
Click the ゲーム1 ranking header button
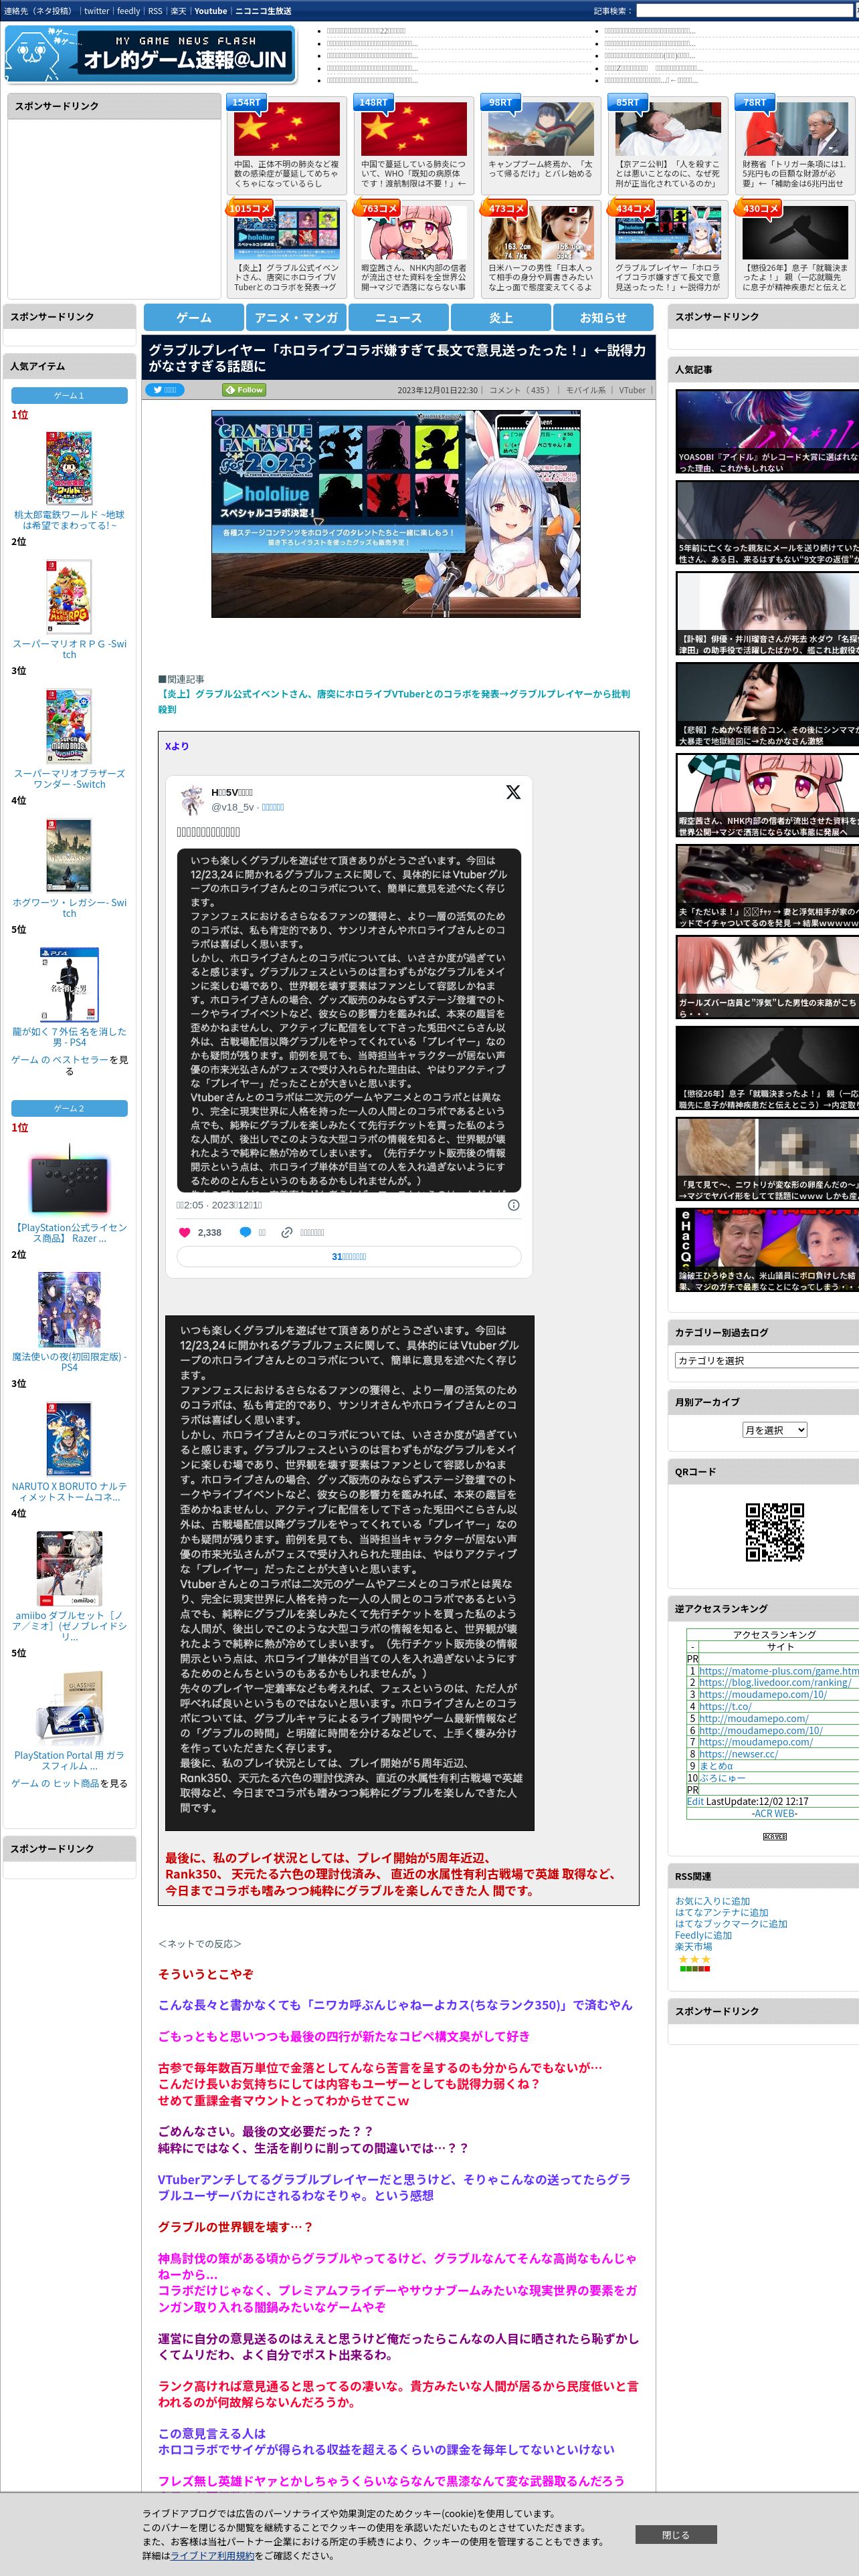tap(69, 396)
